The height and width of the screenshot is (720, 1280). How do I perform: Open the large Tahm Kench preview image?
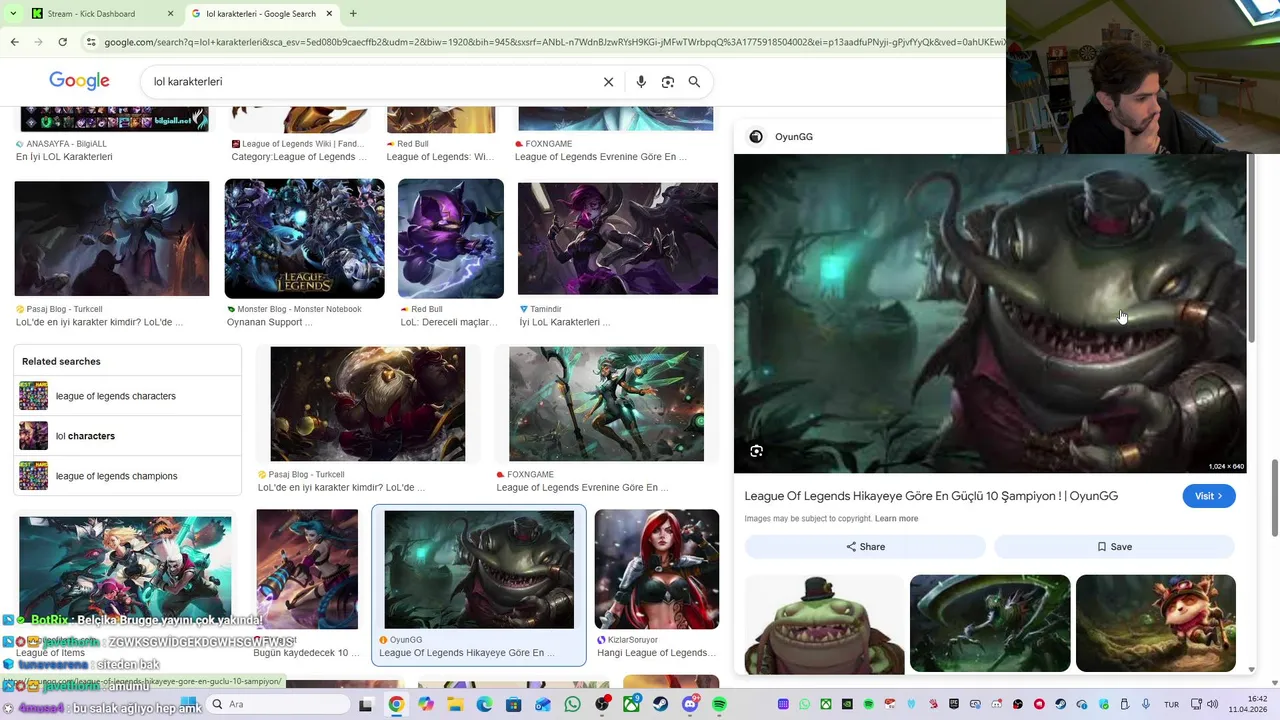point(990,313)
